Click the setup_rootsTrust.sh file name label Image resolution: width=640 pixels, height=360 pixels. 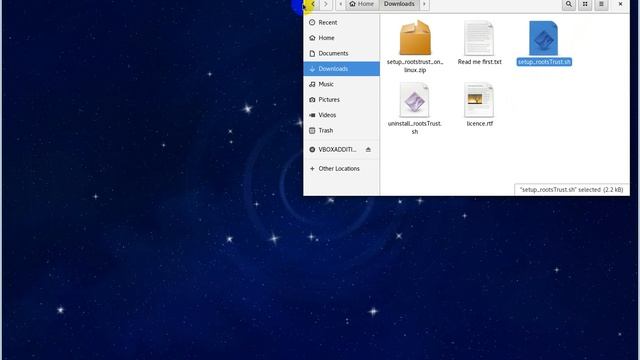tap(544, 62)
